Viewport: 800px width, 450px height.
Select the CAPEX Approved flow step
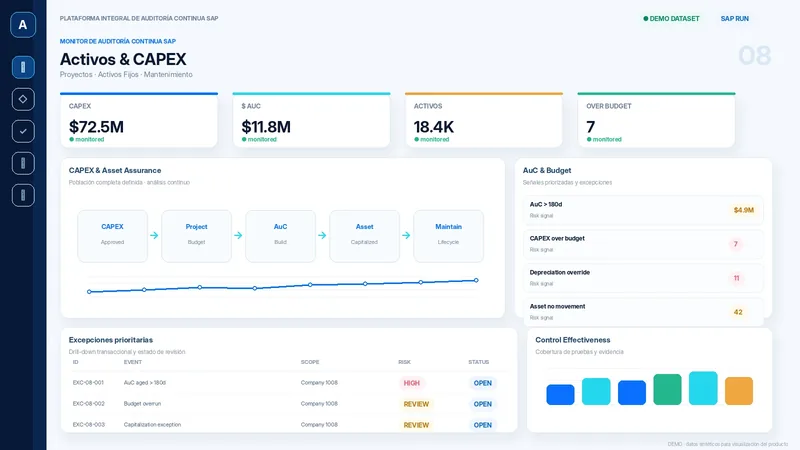click(x=112, y=236)
